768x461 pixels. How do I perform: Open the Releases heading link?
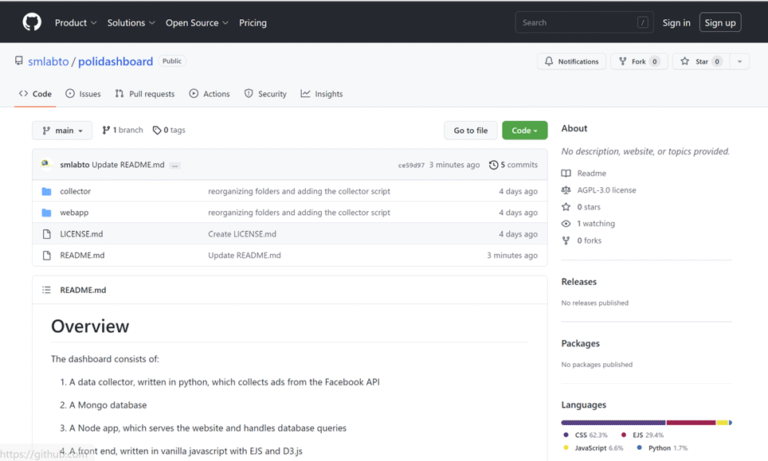579,282
